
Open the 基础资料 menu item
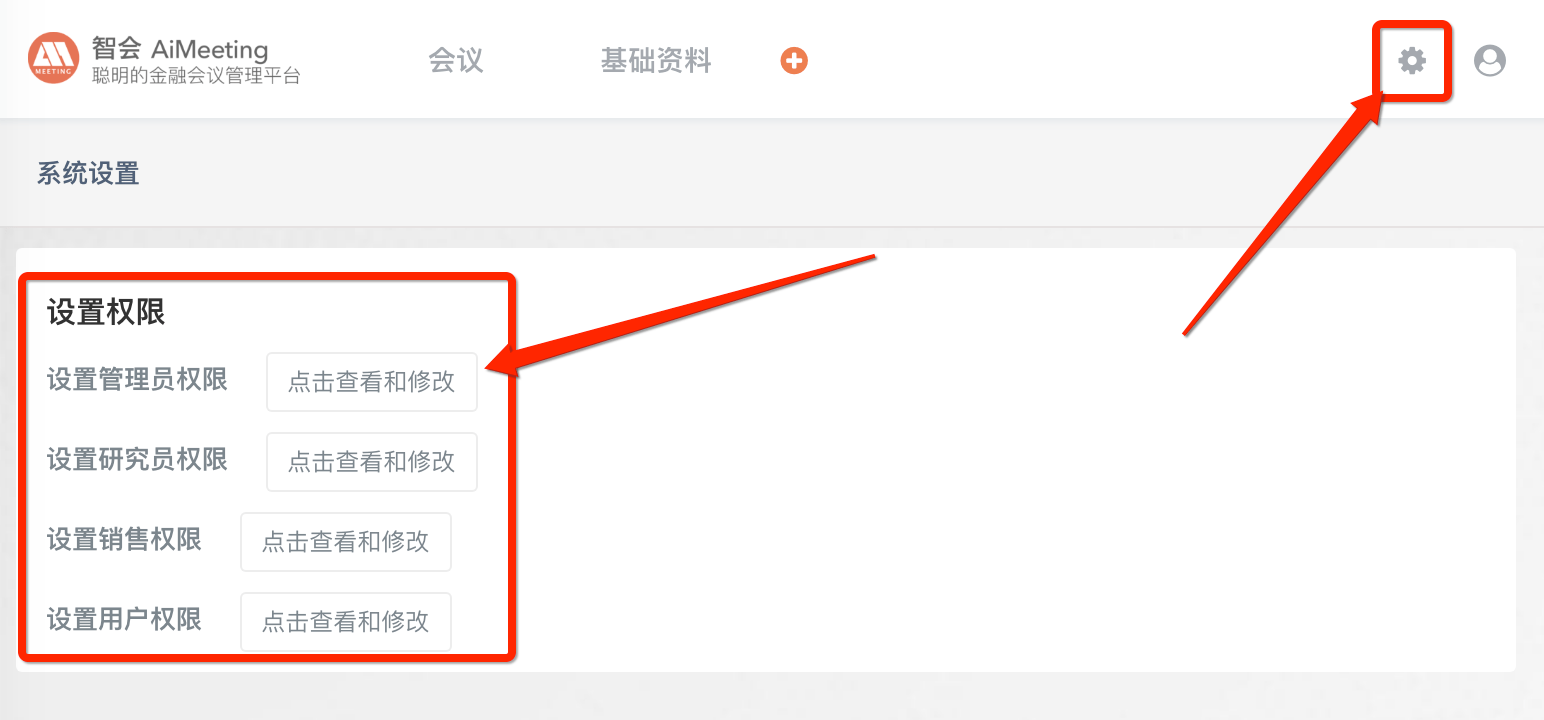tap(656, 60)
